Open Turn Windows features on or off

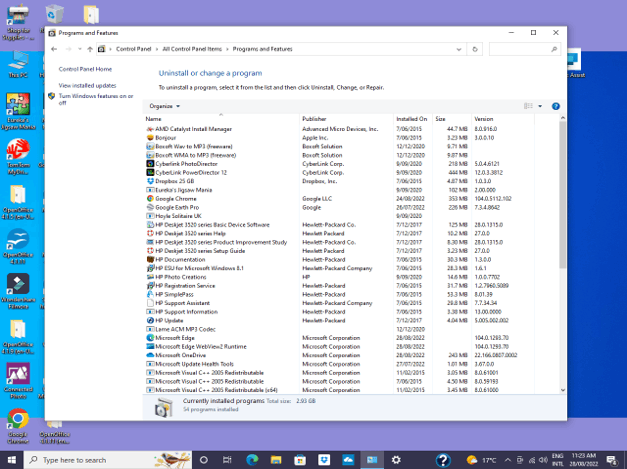point(96,99)
